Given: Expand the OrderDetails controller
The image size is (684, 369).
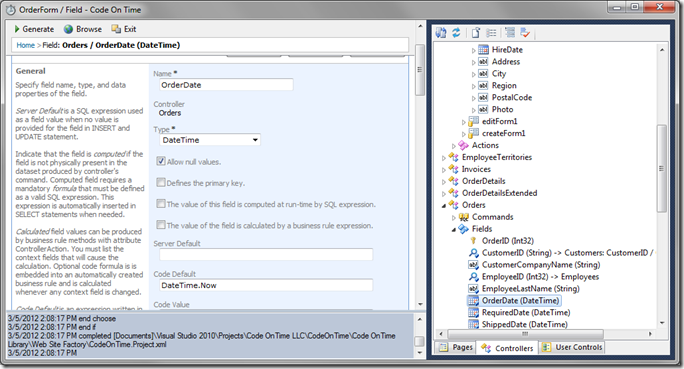Looking at the screenshot, I should (x=444, y=181).
